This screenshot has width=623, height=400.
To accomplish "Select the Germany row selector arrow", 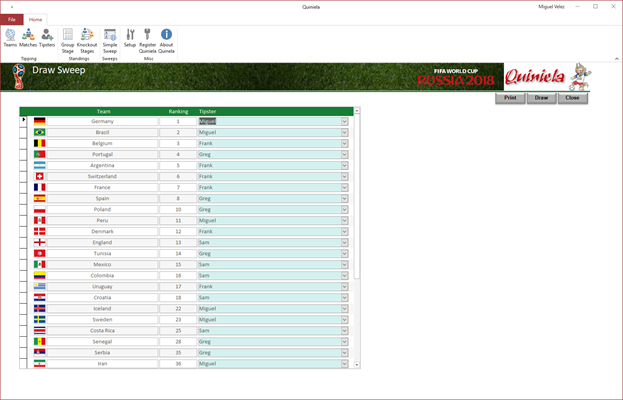I will point(23,121).
